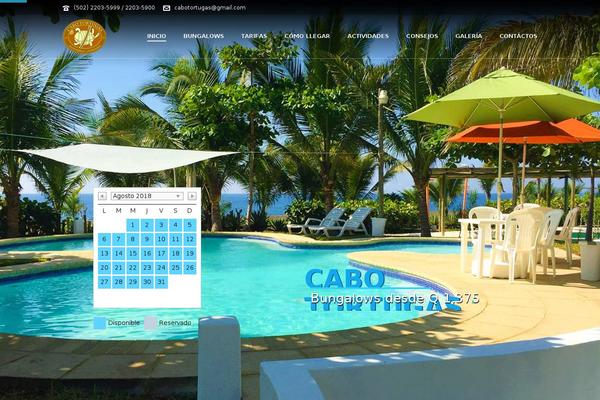The width and height of the screenshot is (600, 400).
Task: Select day 19 in the calendar
Action: [x=190, y=253]
